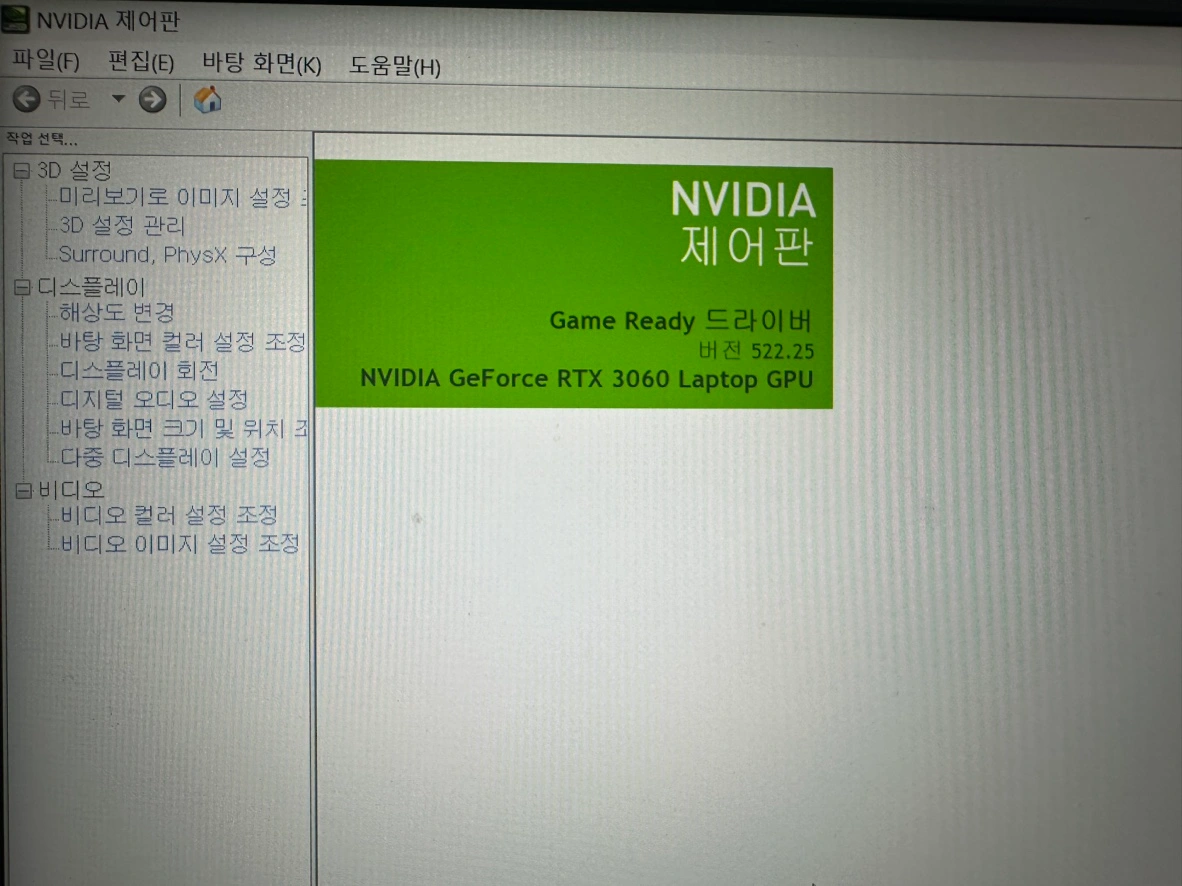Image resolution: width=1182 pixels, height=886 pixels.
Task: Open 비디오 컬러 설정 조정 page
Action: tap(168, 516)
